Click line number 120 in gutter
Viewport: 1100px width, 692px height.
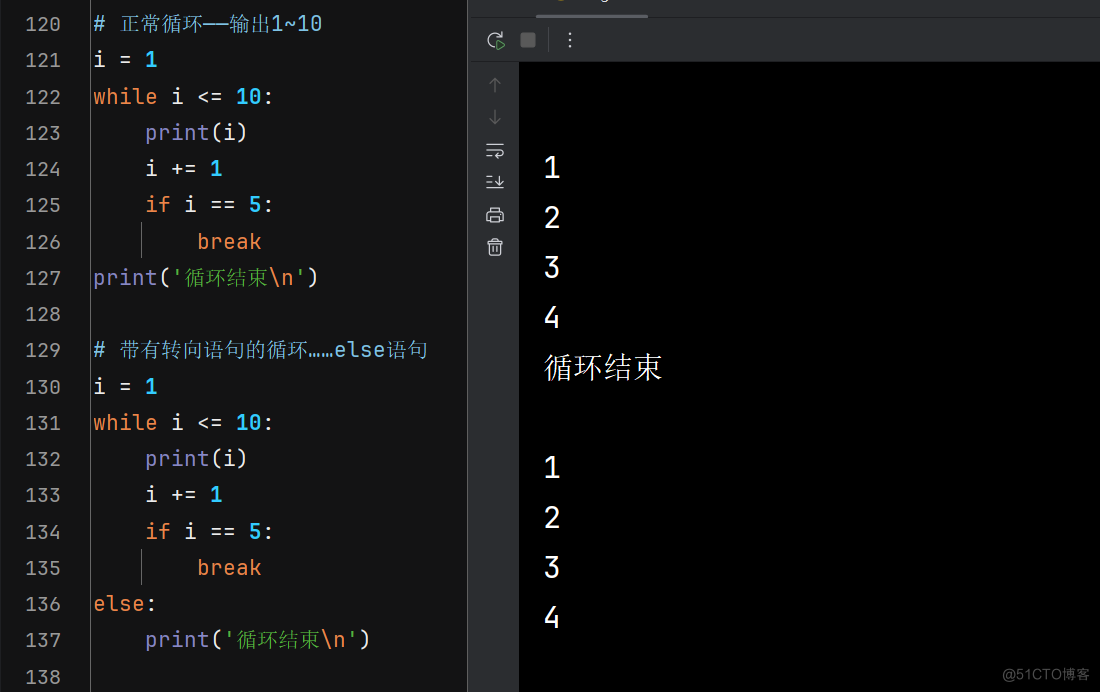click(x=43, y=25)
